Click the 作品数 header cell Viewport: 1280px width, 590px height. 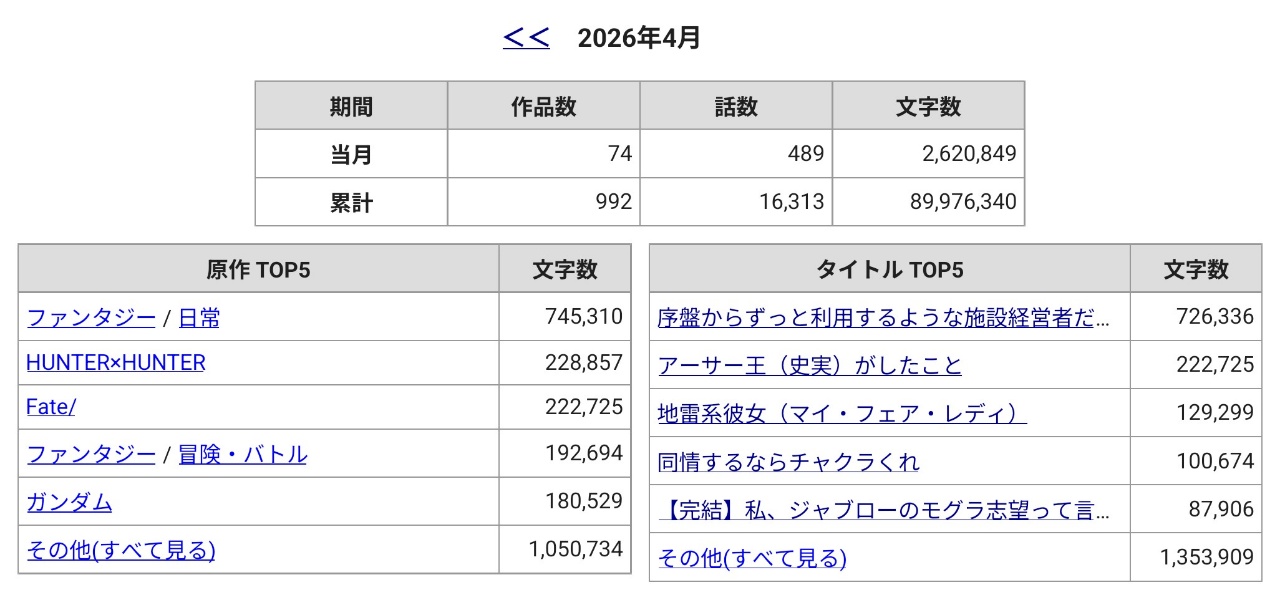click(543, 106)
